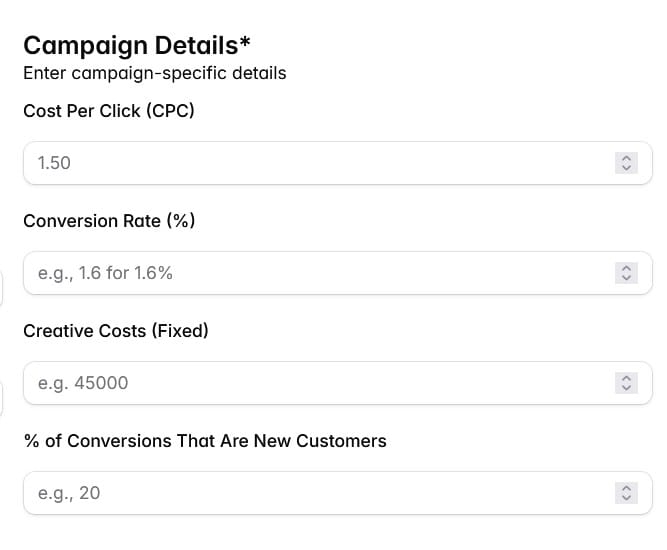The width and height of the screenshot is (667, 550).
Task: Decrement the Conversion Rate stepper down arrow
Action: [626, 277]
